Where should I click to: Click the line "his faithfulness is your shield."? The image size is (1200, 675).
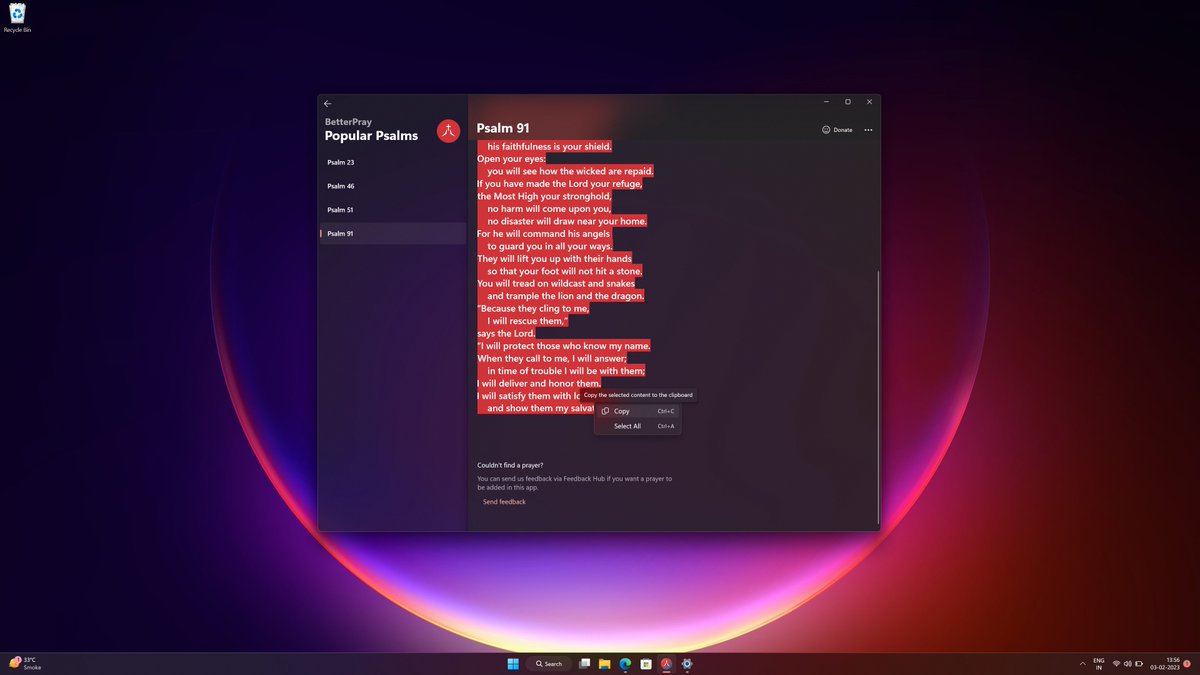[x=549, y=146]
